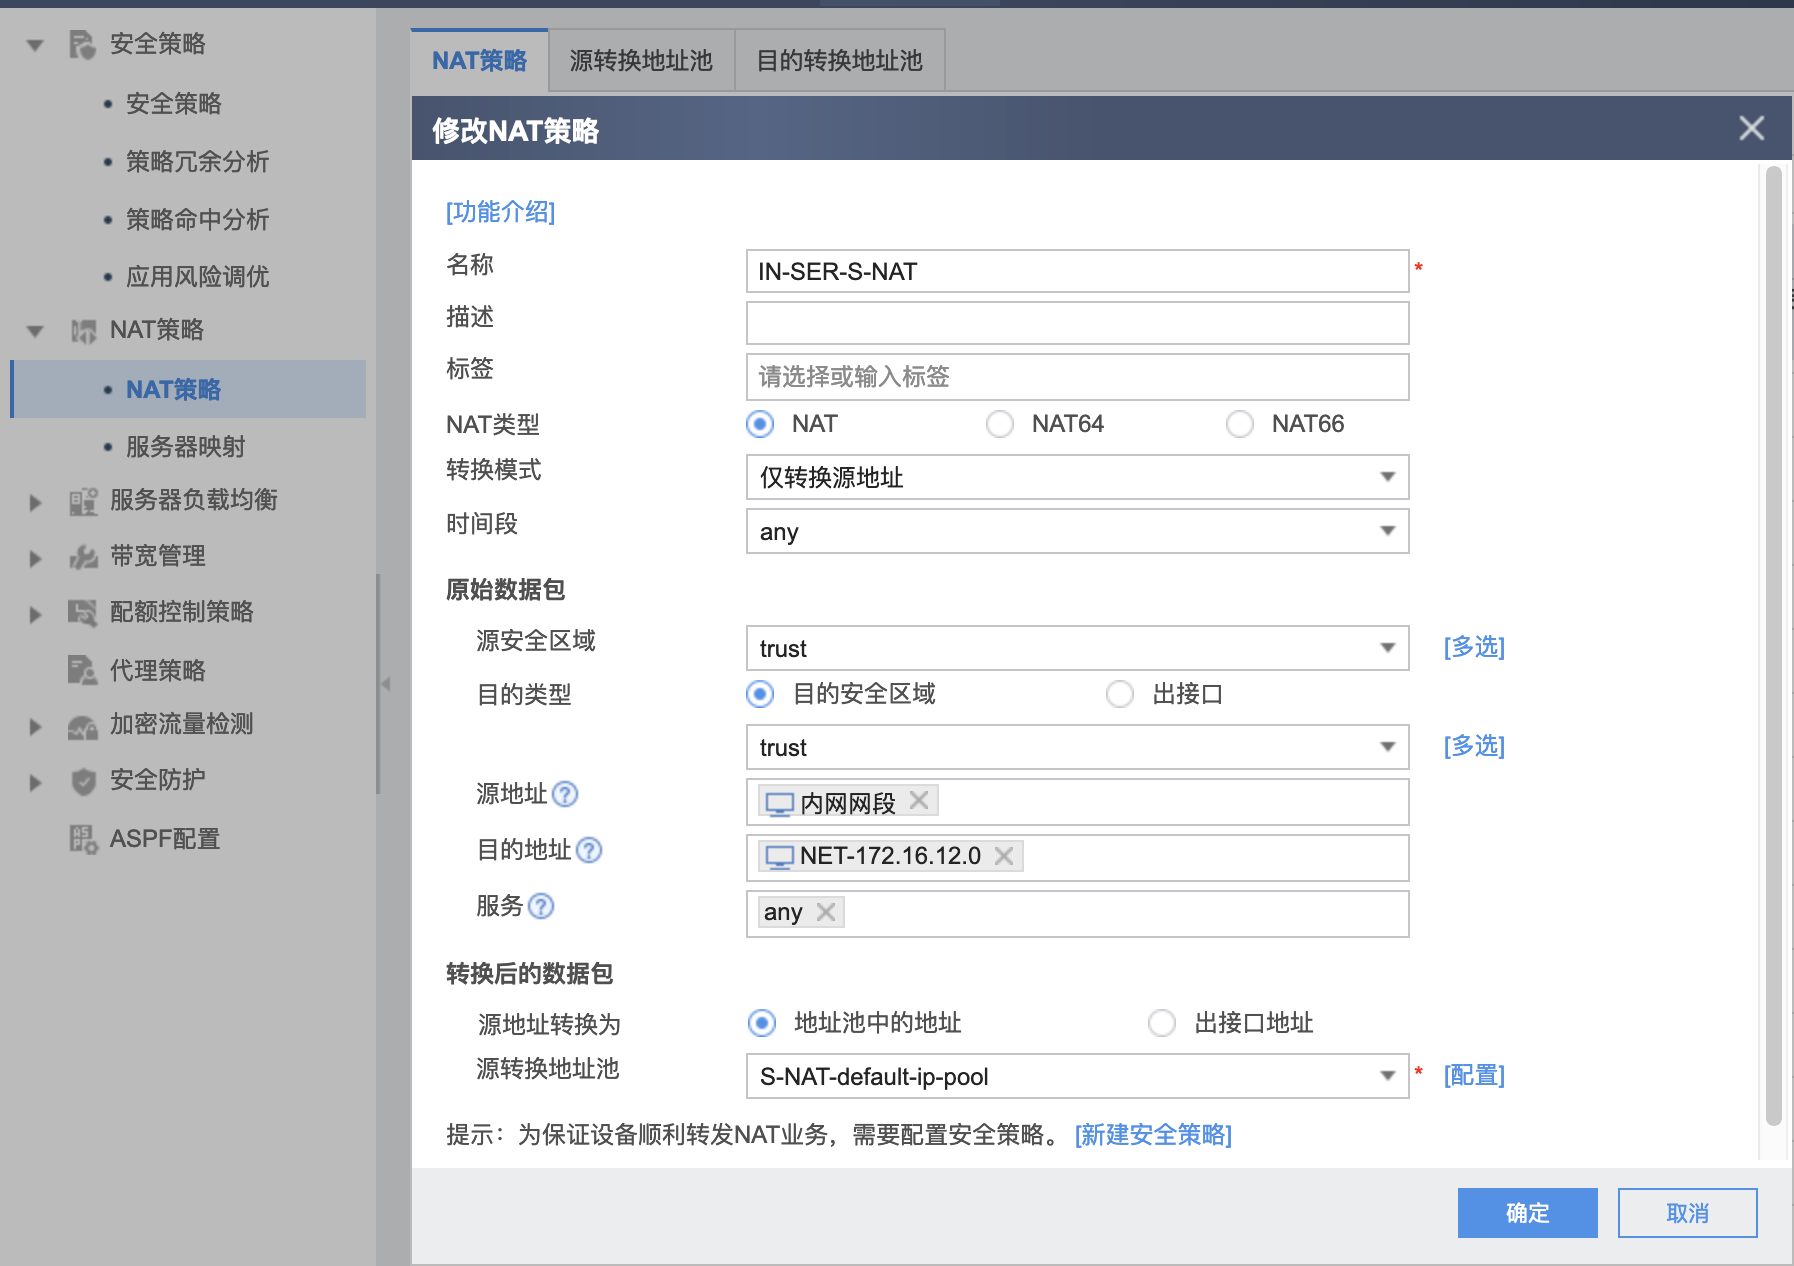
Task: Open 策略命中分析 in the sidebar
Action: [198, 220]
